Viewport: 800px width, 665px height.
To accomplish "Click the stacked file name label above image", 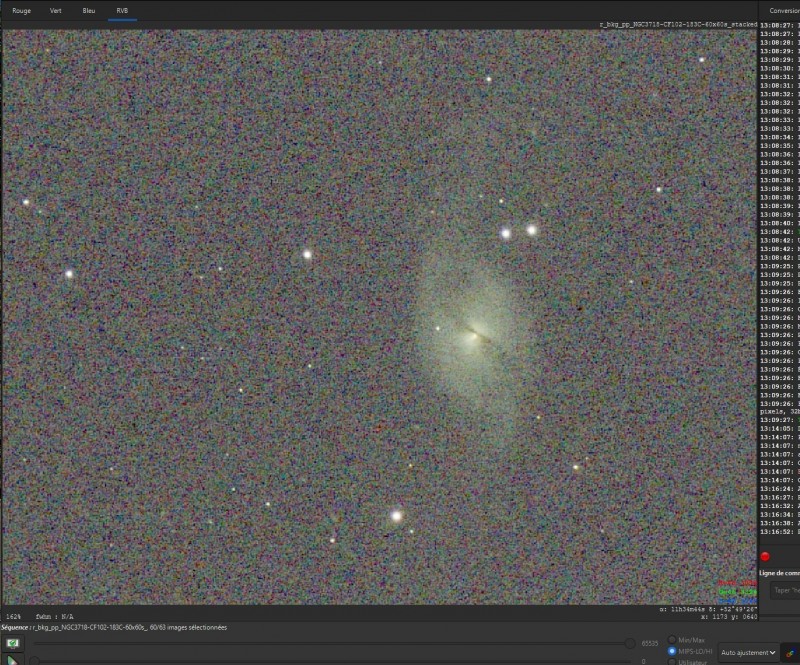I will tap(678, 24).
